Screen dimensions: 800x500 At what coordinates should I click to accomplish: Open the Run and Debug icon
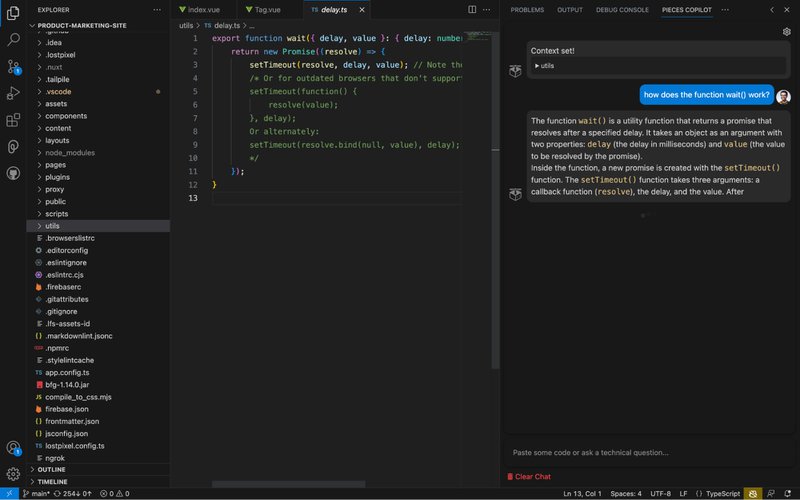(13, 93)
